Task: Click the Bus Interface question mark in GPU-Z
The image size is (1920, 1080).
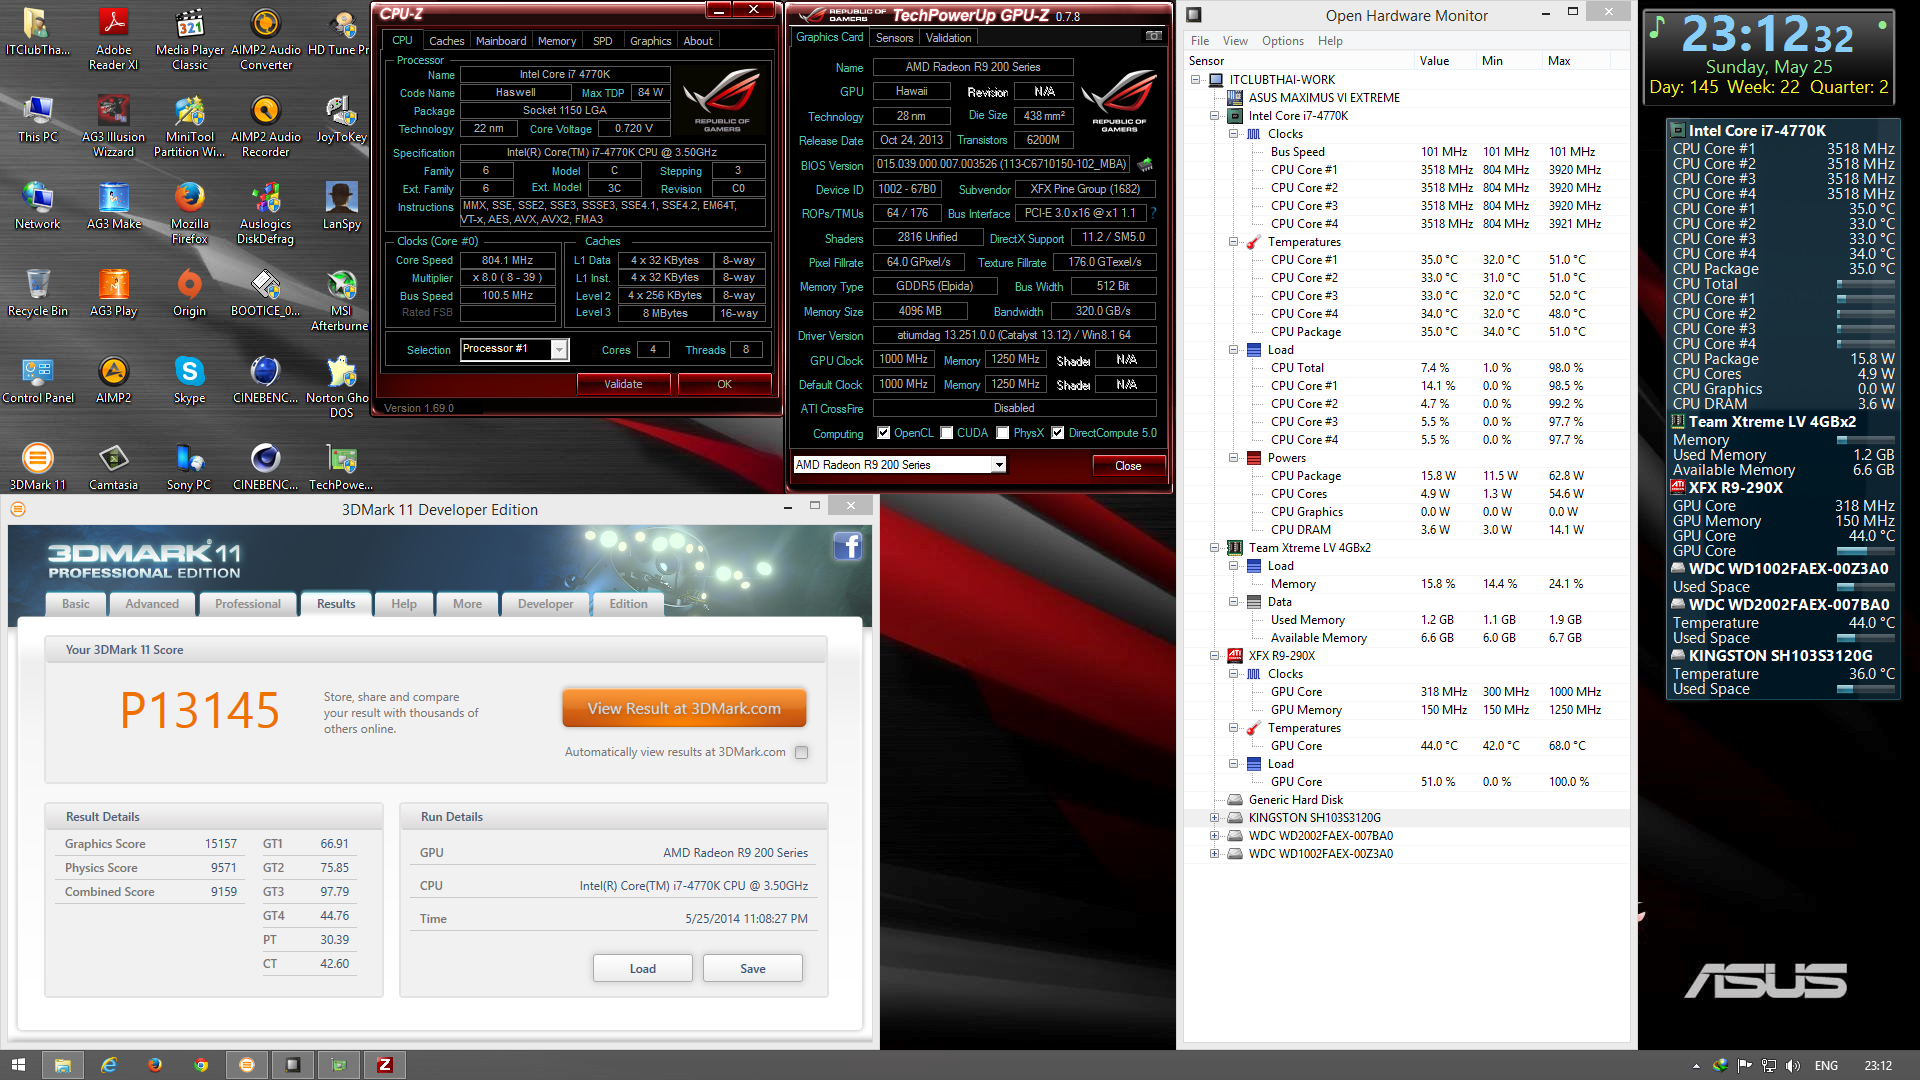Action: click(x=1153, y=213)
